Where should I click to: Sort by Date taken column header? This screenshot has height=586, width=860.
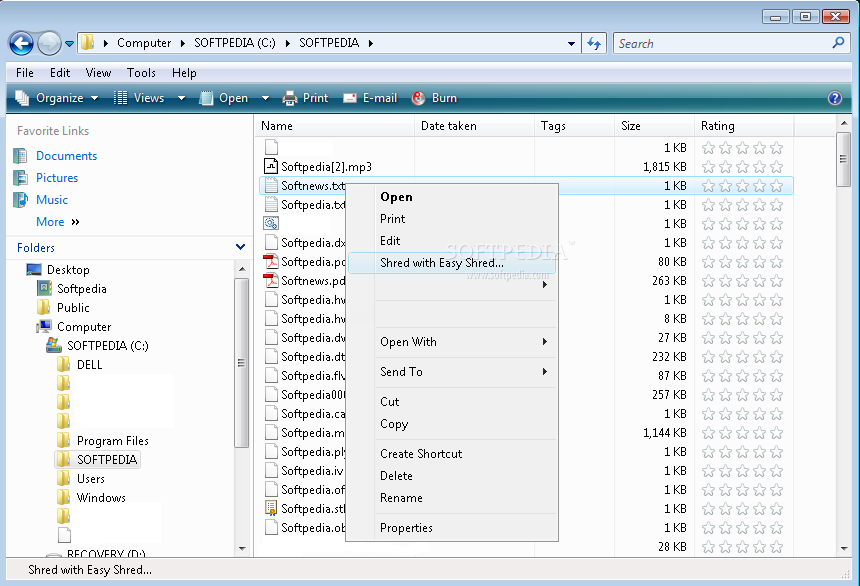click(x=474, y=126)
